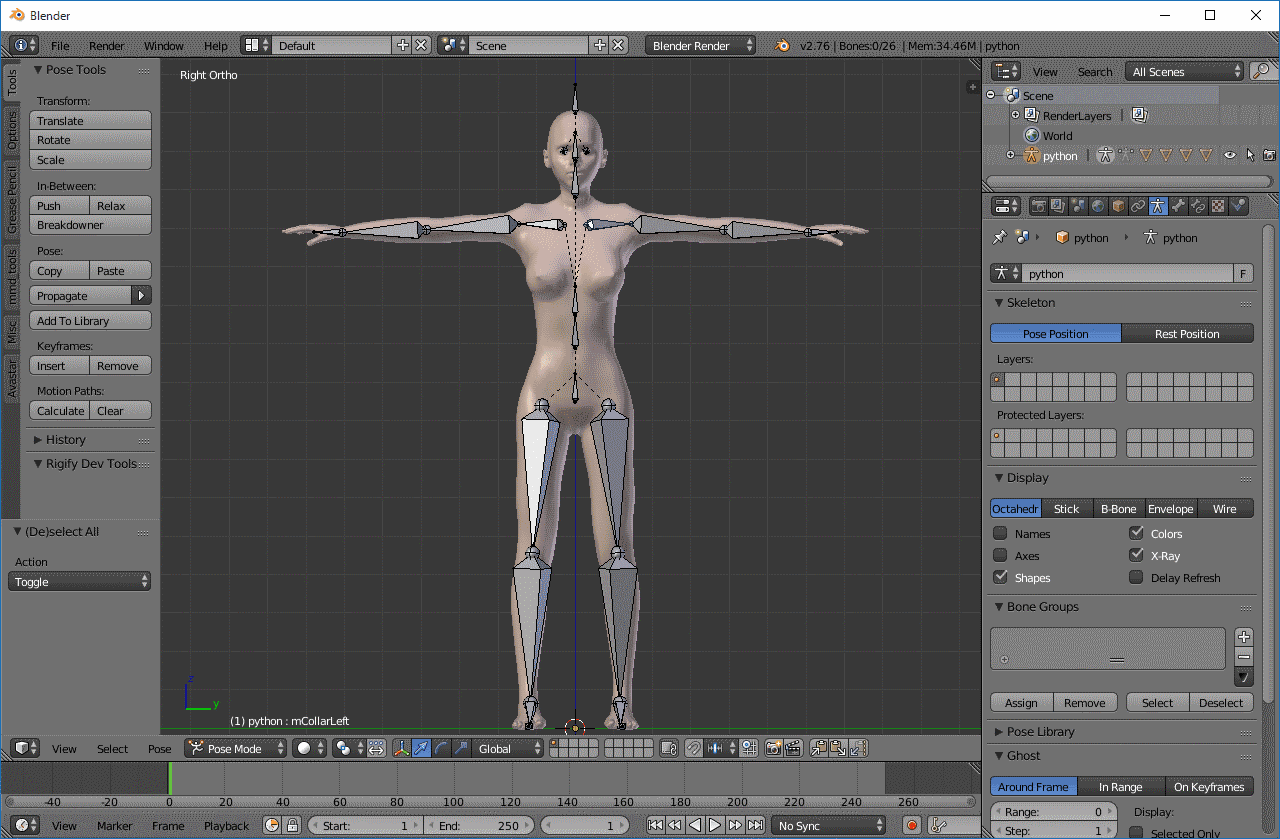Viewport: 1280px width, 839px height.
Task: Click the Rest Position button
Action: [1187, 334]
